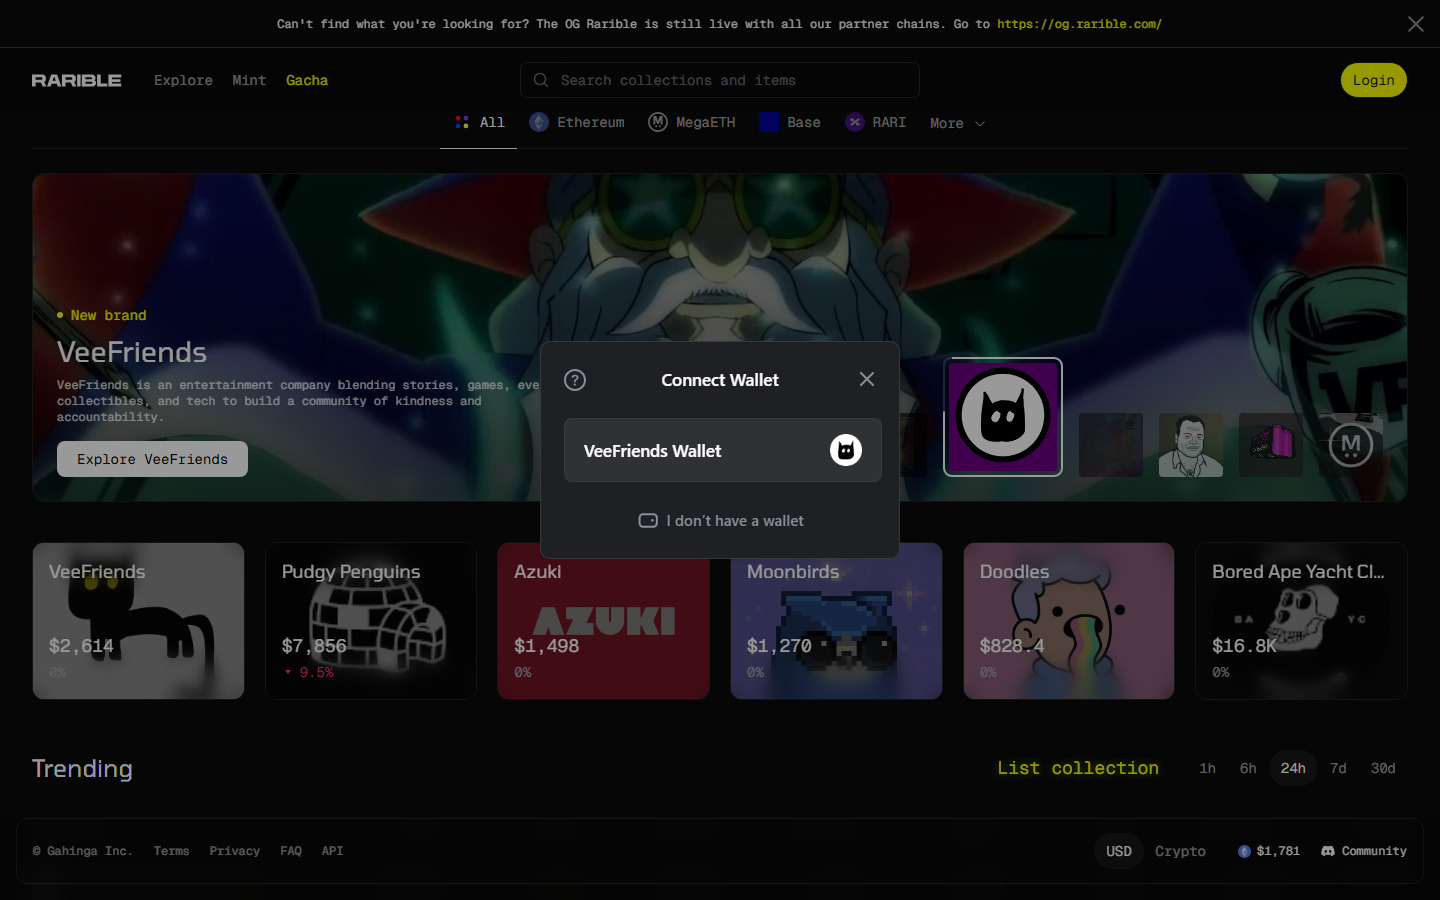1440x900 pixels.
Task: Click the Login button
Action: [x=1373, y=80]
